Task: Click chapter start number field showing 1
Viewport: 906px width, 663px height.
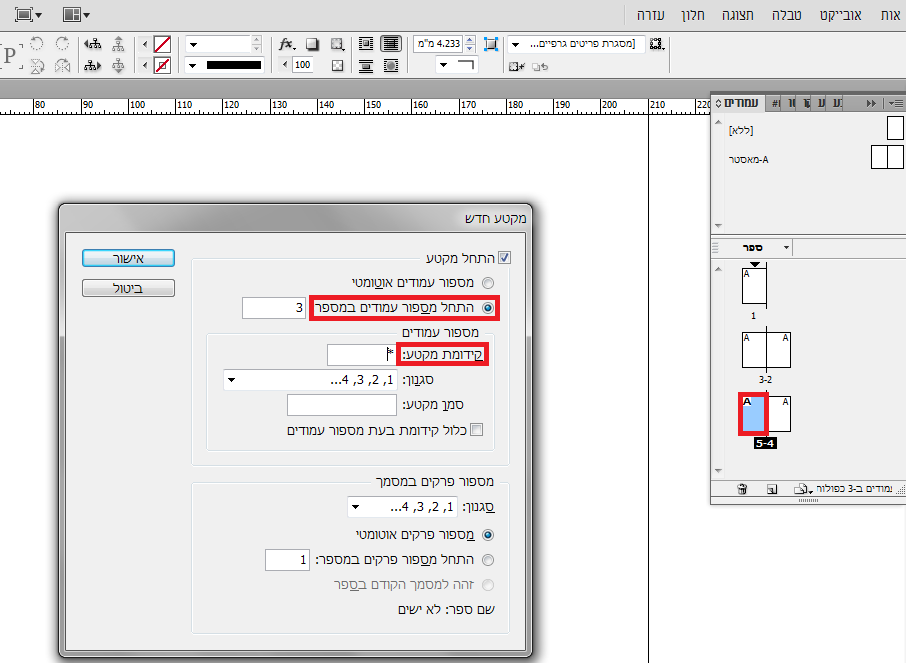Action: click(x=287, y=560)
